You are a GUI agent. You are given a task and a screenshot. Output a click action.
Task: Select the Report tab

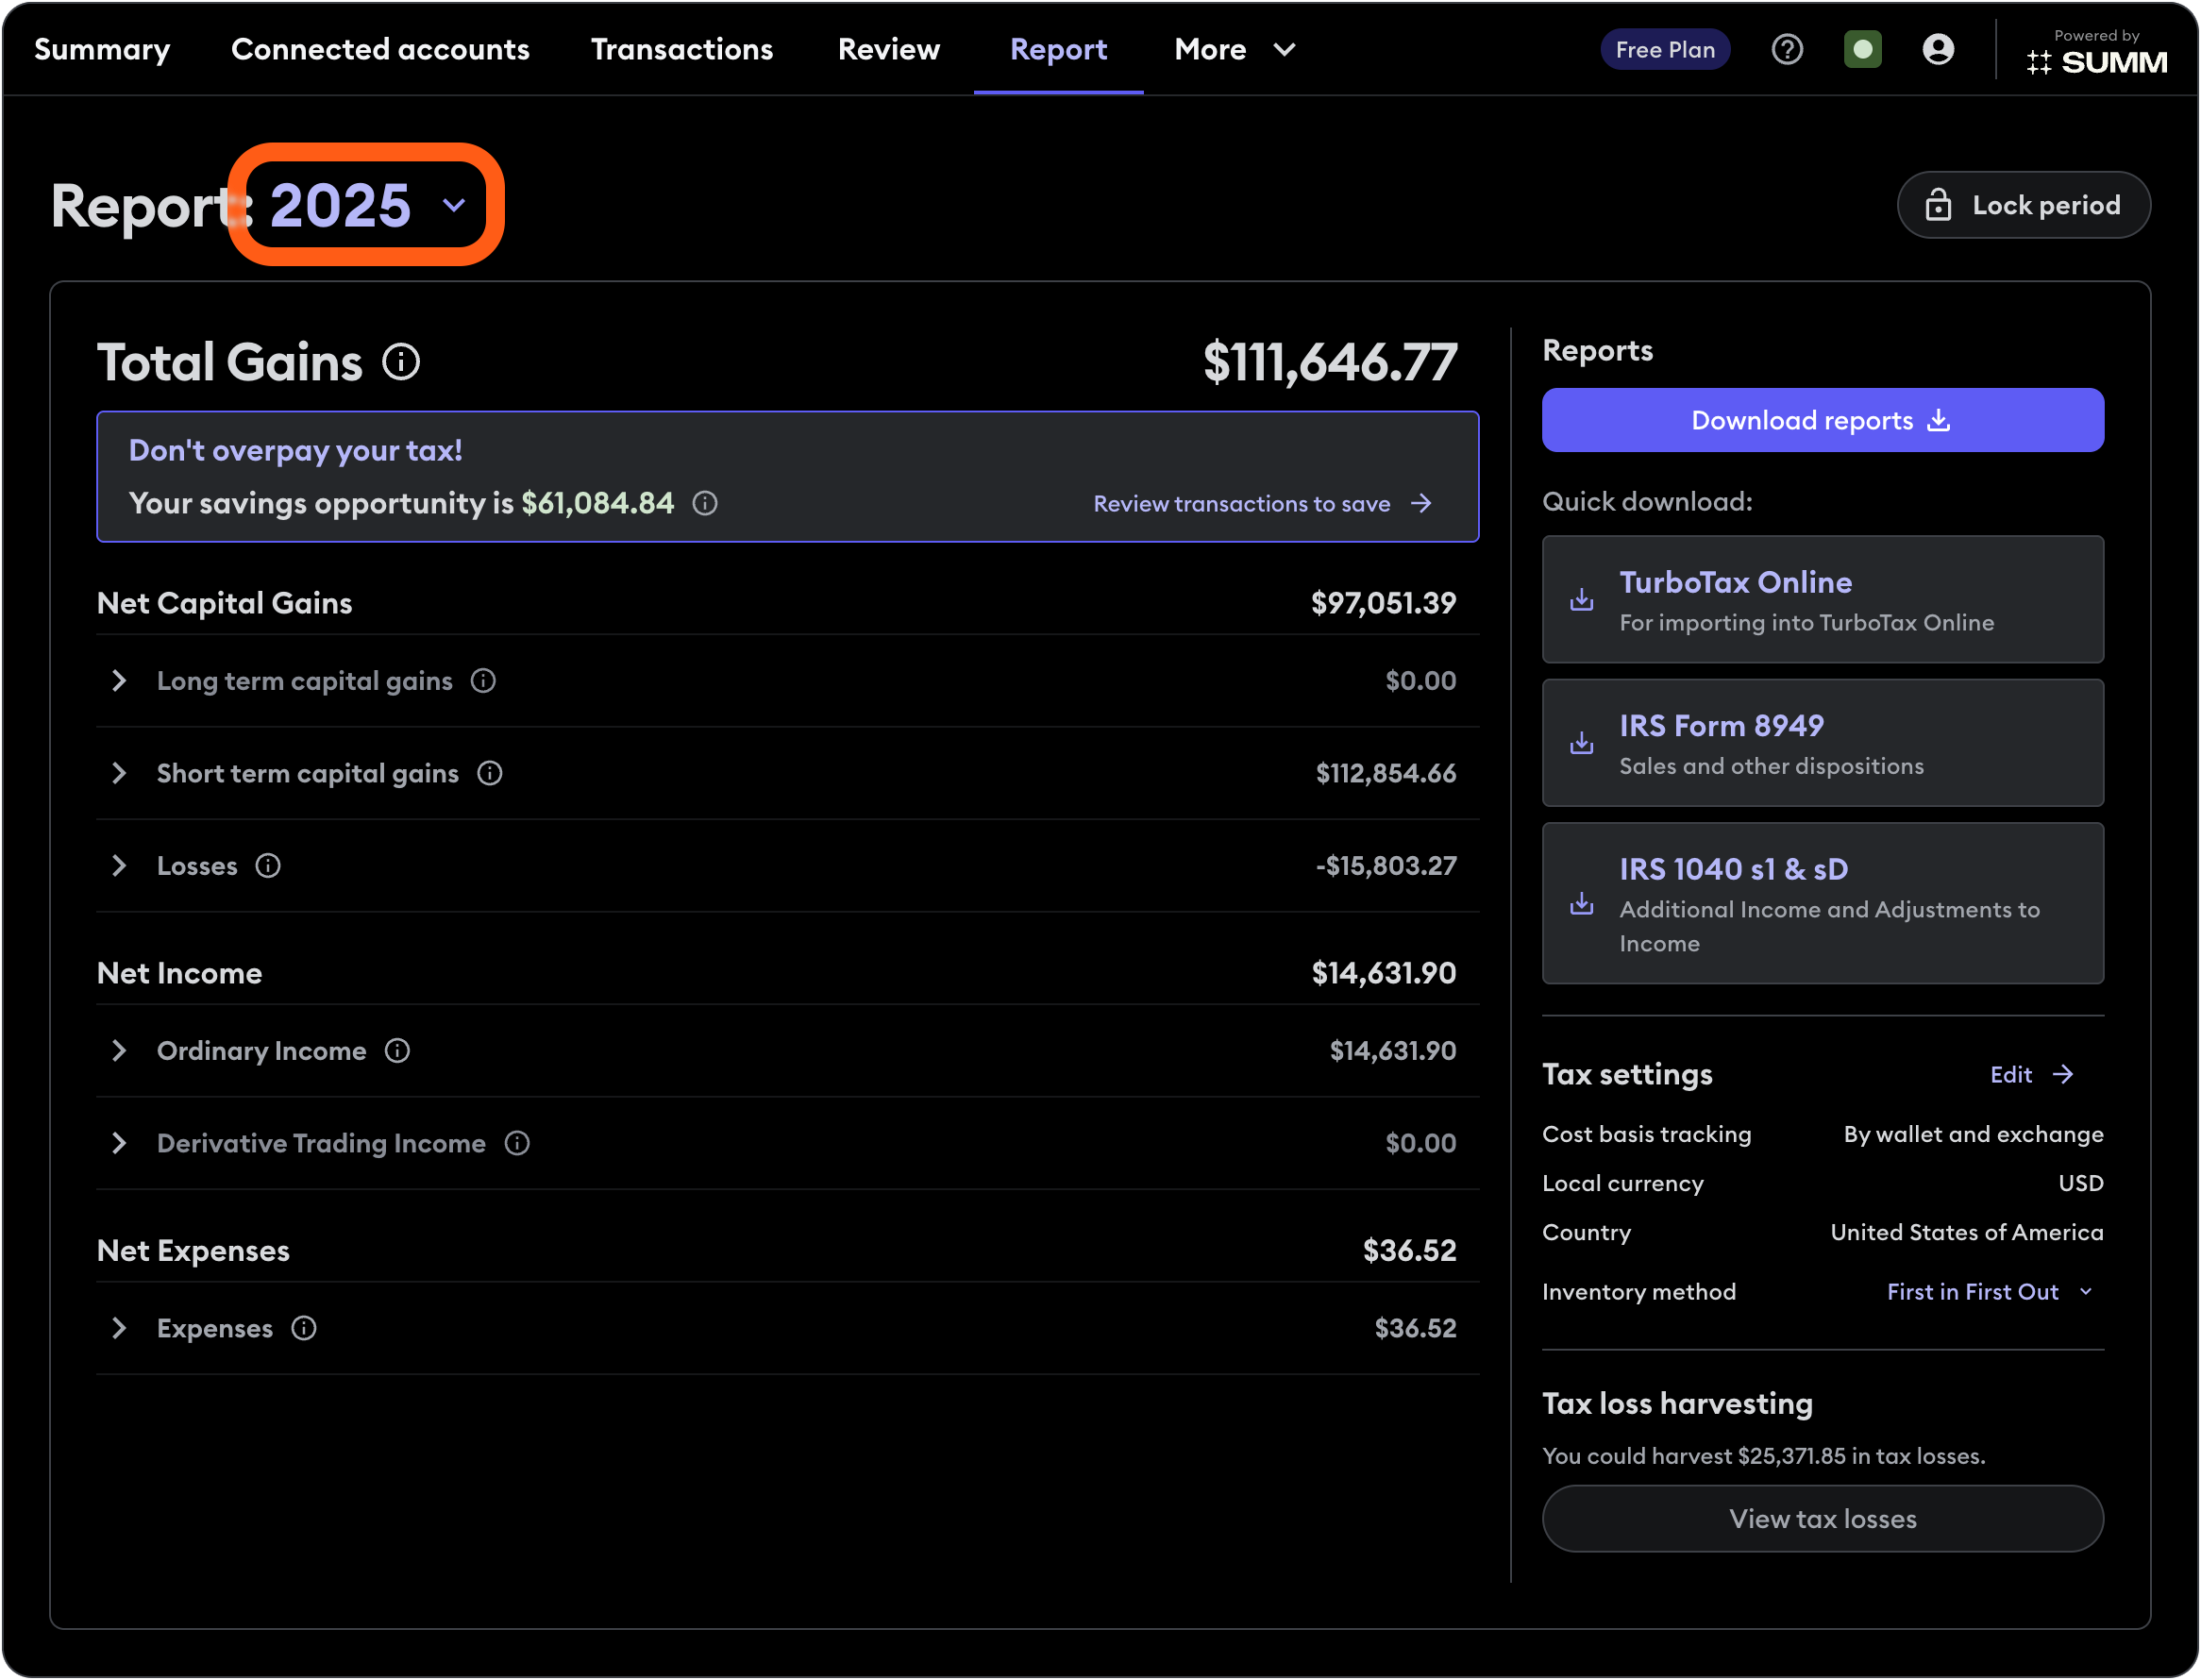1058,49
